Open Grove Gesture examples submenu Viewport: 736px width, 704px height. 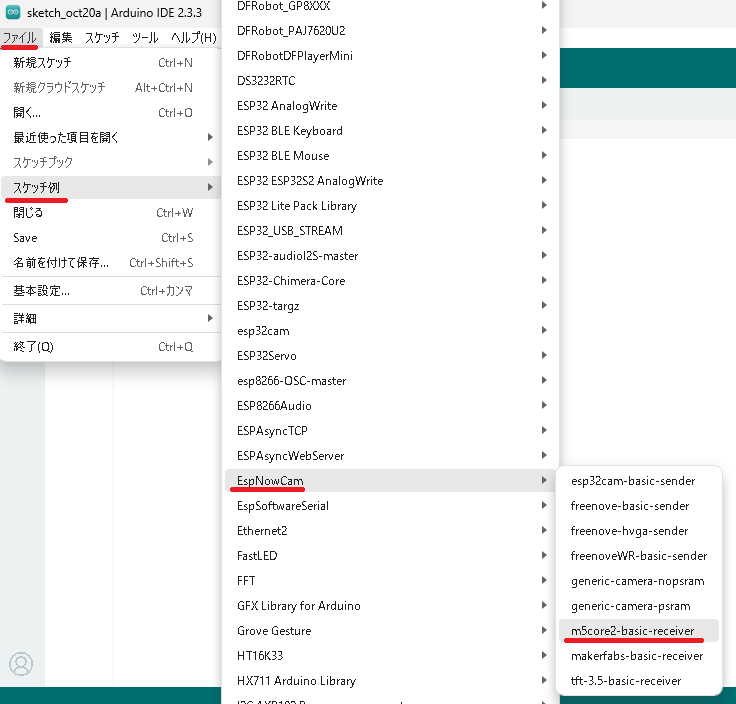click(391, 630)
